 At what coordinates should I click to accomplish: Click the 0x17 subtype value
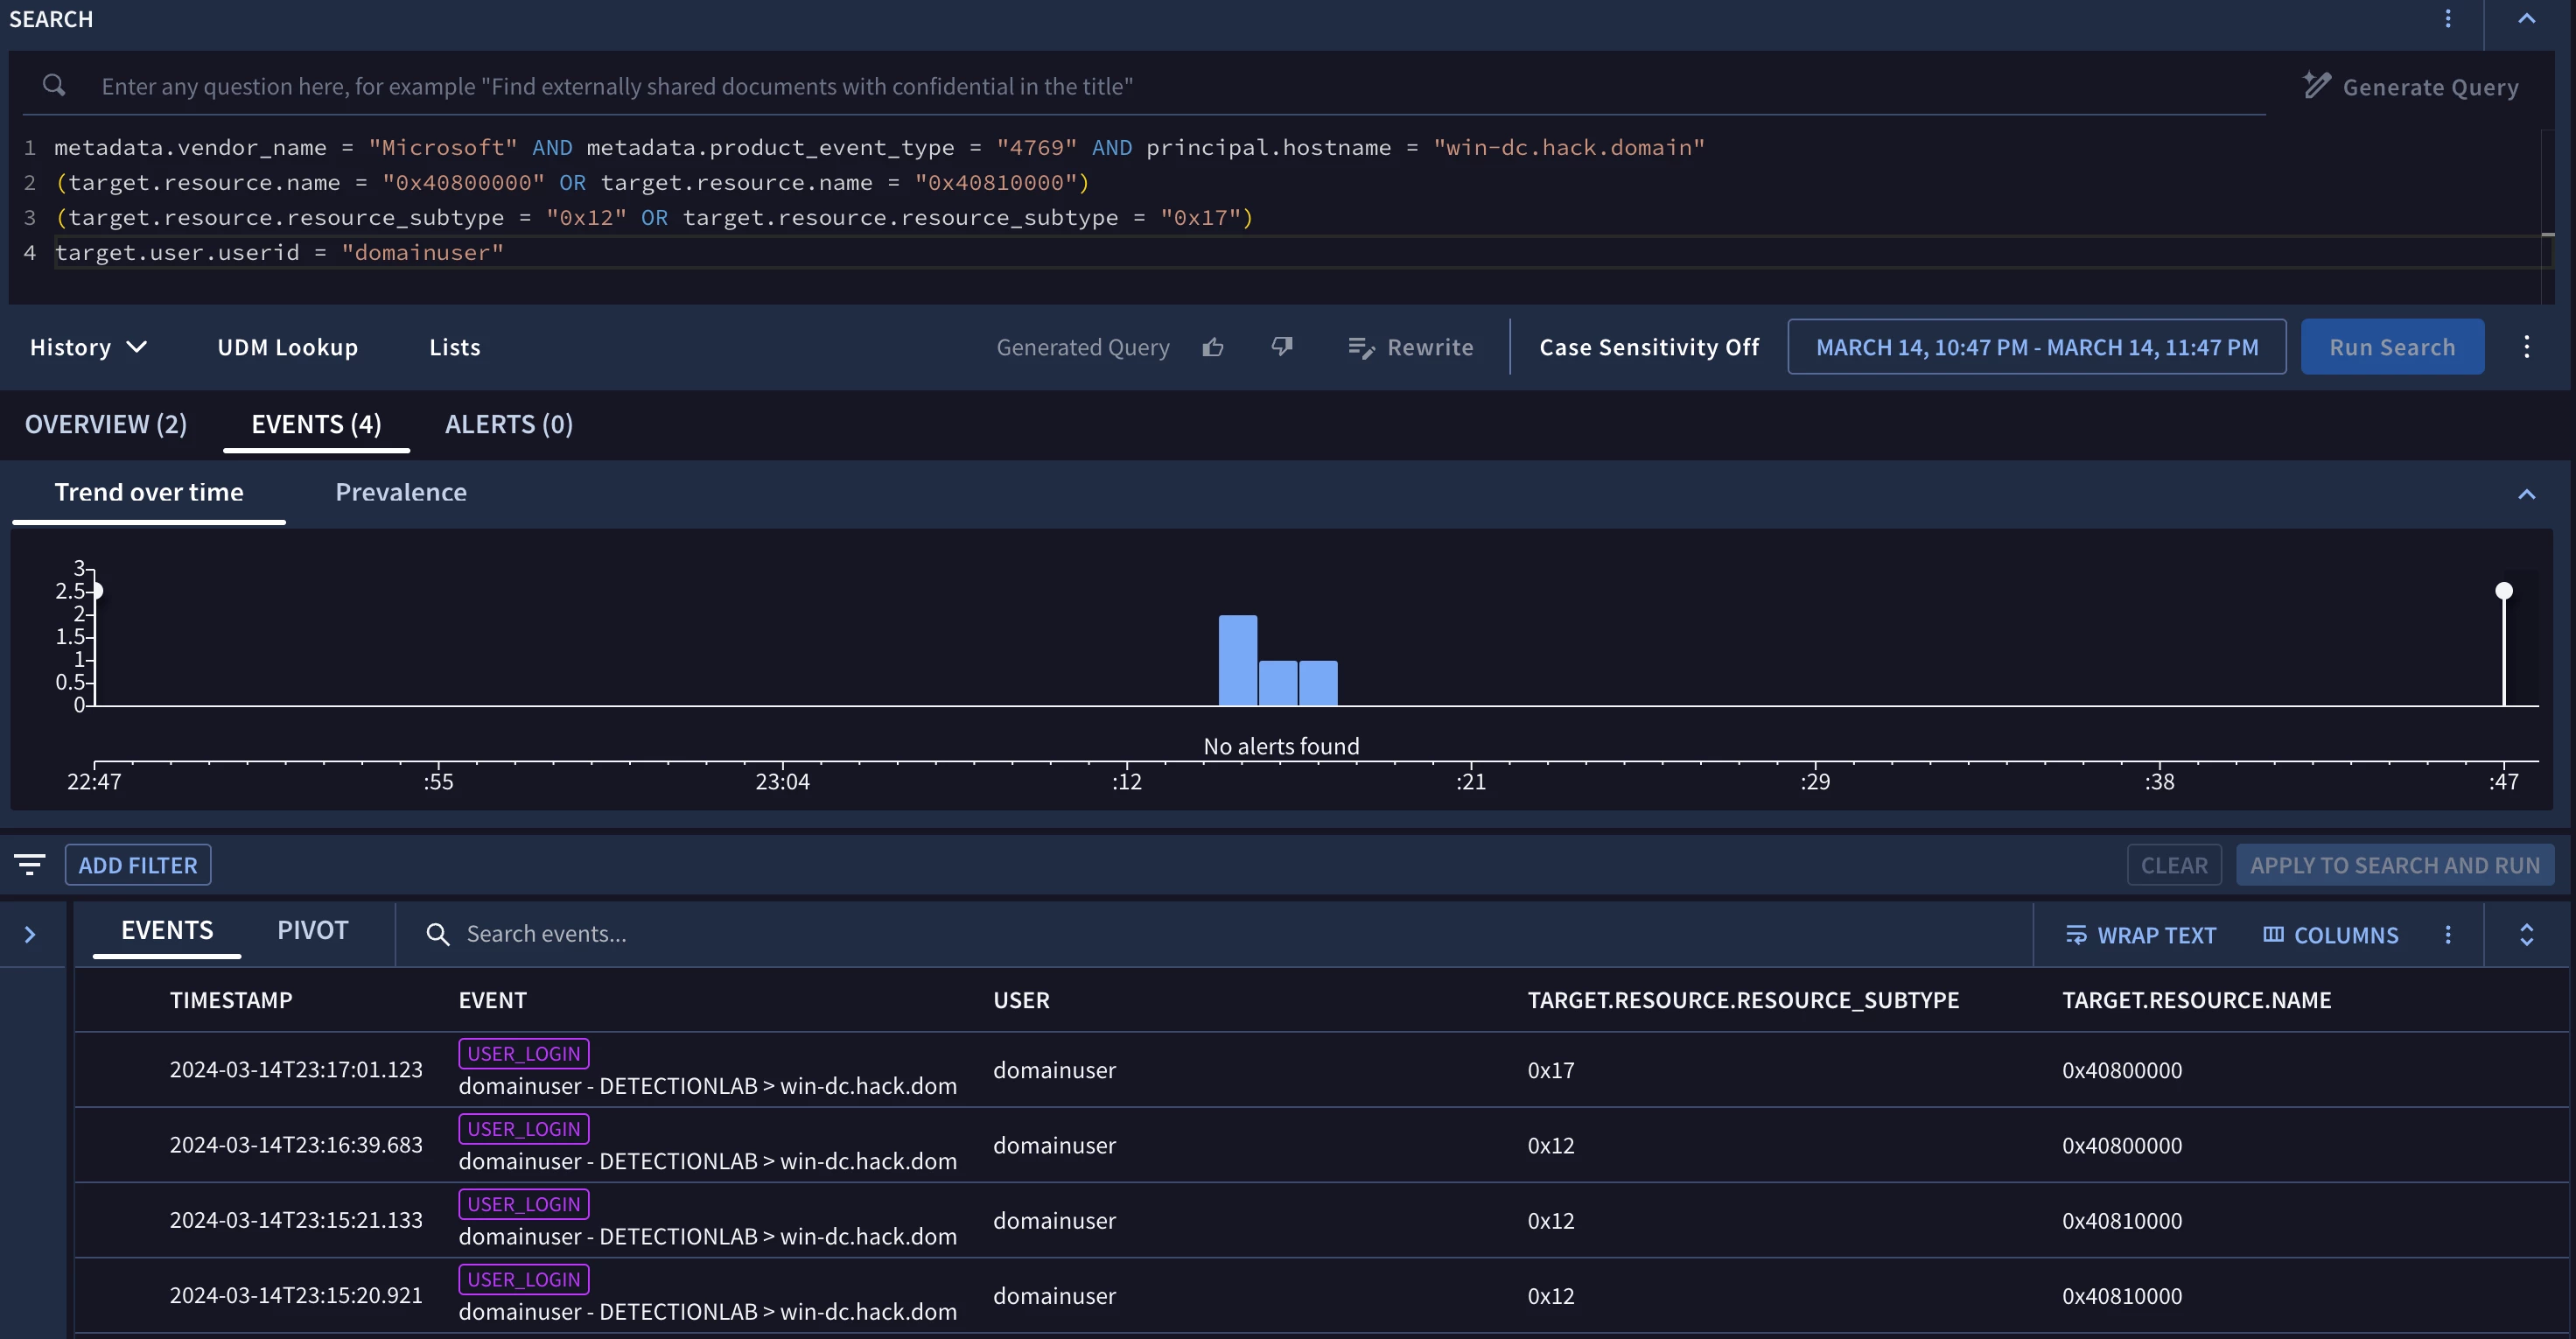[1551, 1070]
